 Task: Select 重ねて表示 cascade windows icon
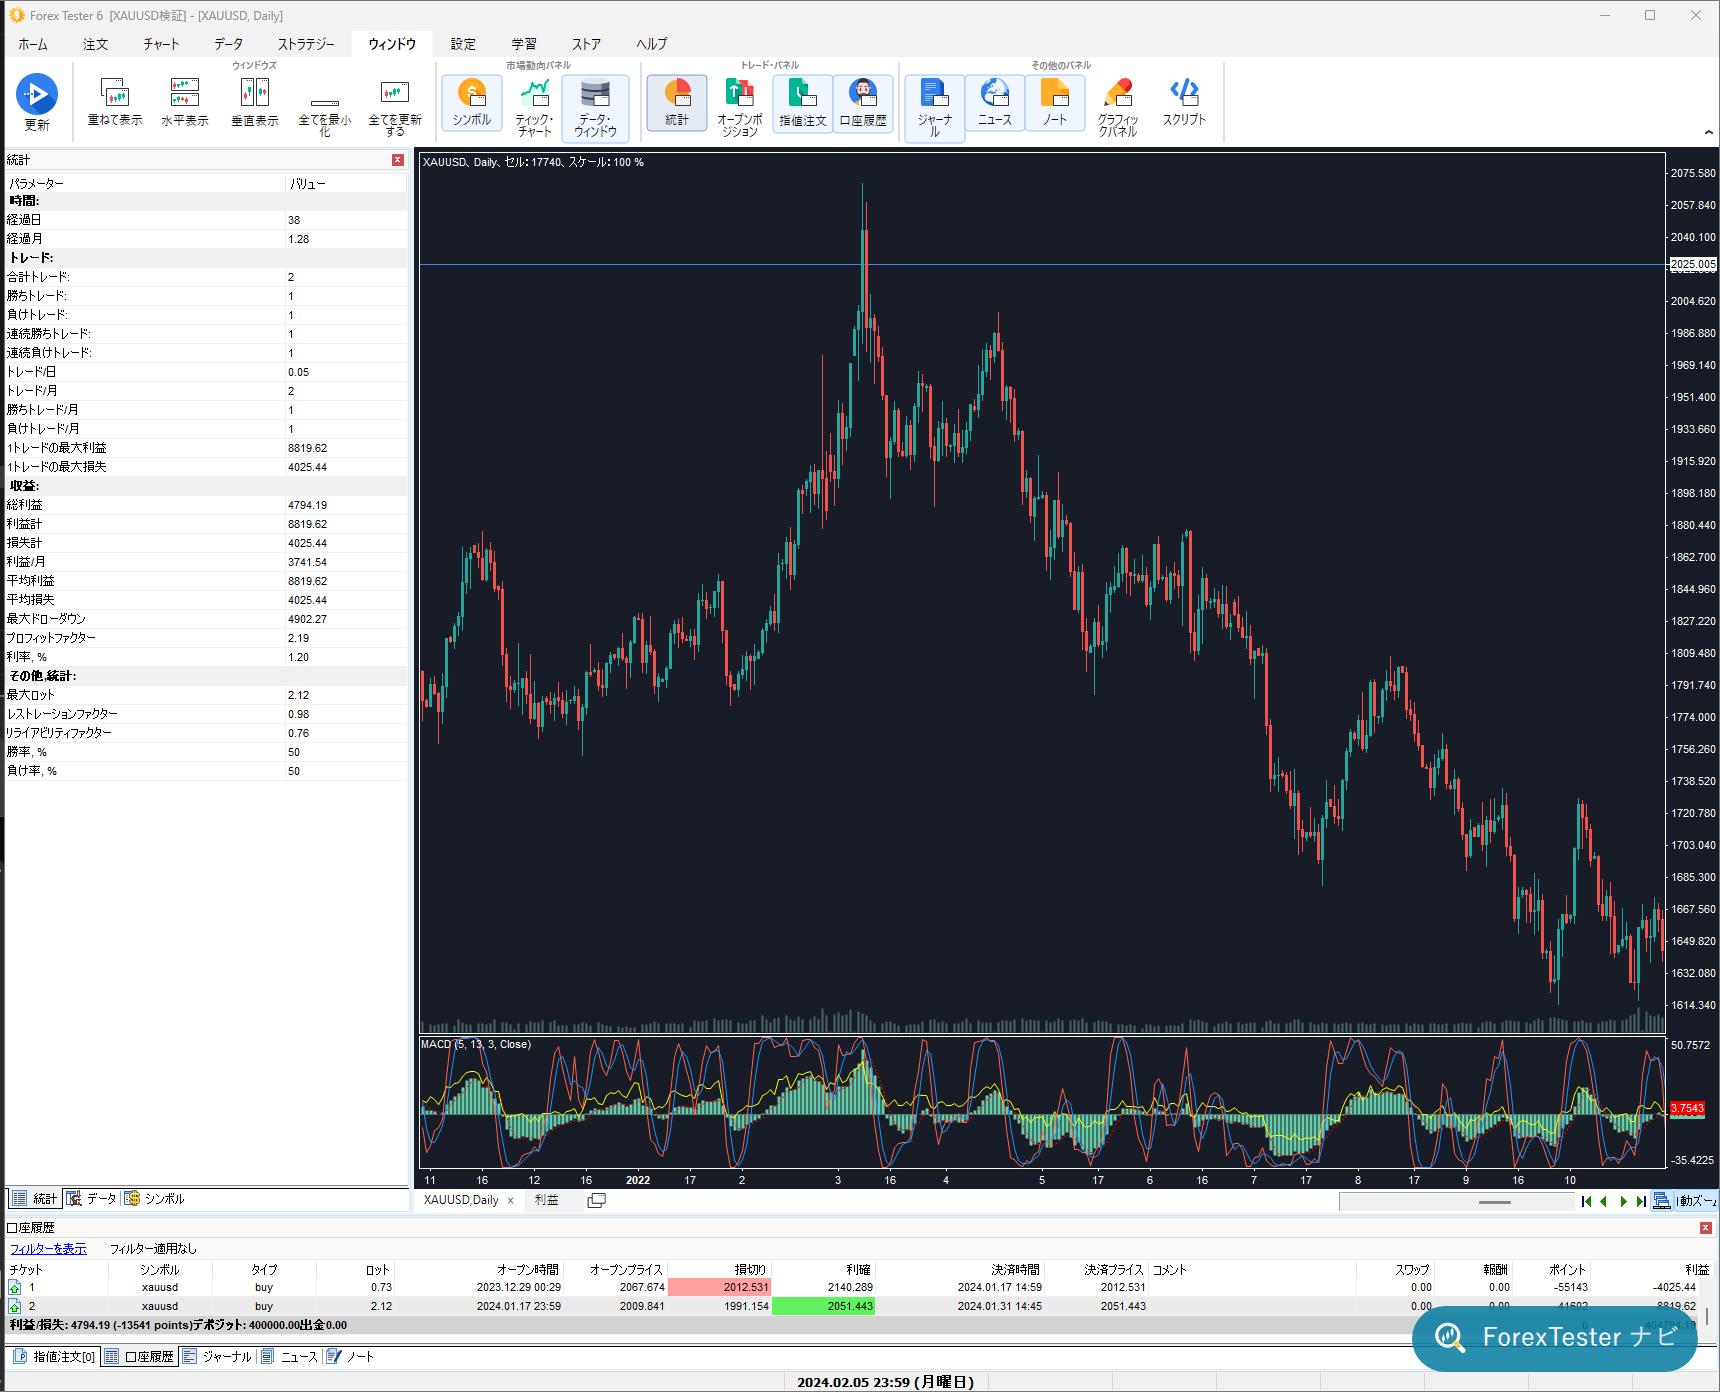point(114,103)
